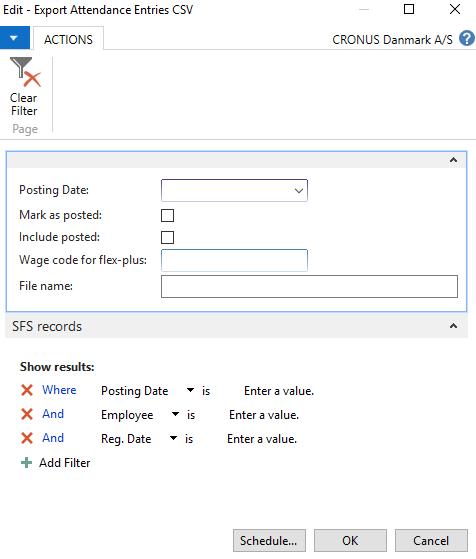Expand the Posting Date filter field arrow
Image resolution: width=476 pixels, height=559 pixels.
point(190,390)
